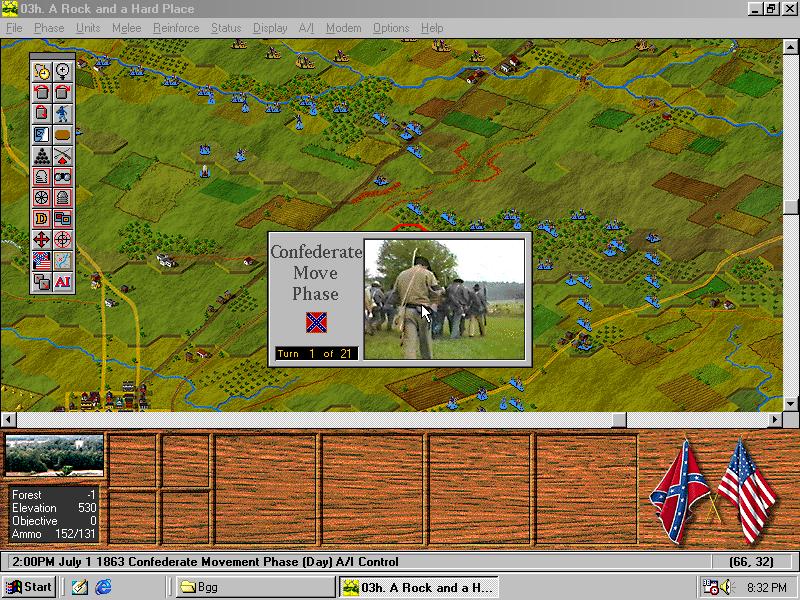Click the map's vertical scrollbar down arrow

click(791, 403)
